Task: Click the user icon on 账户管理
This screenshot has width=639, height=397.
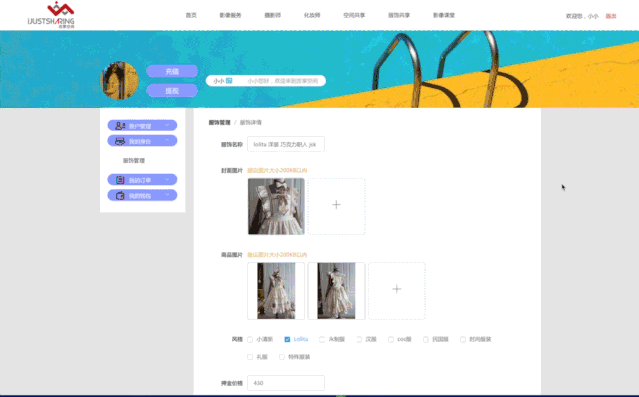Action: (120, 126)
